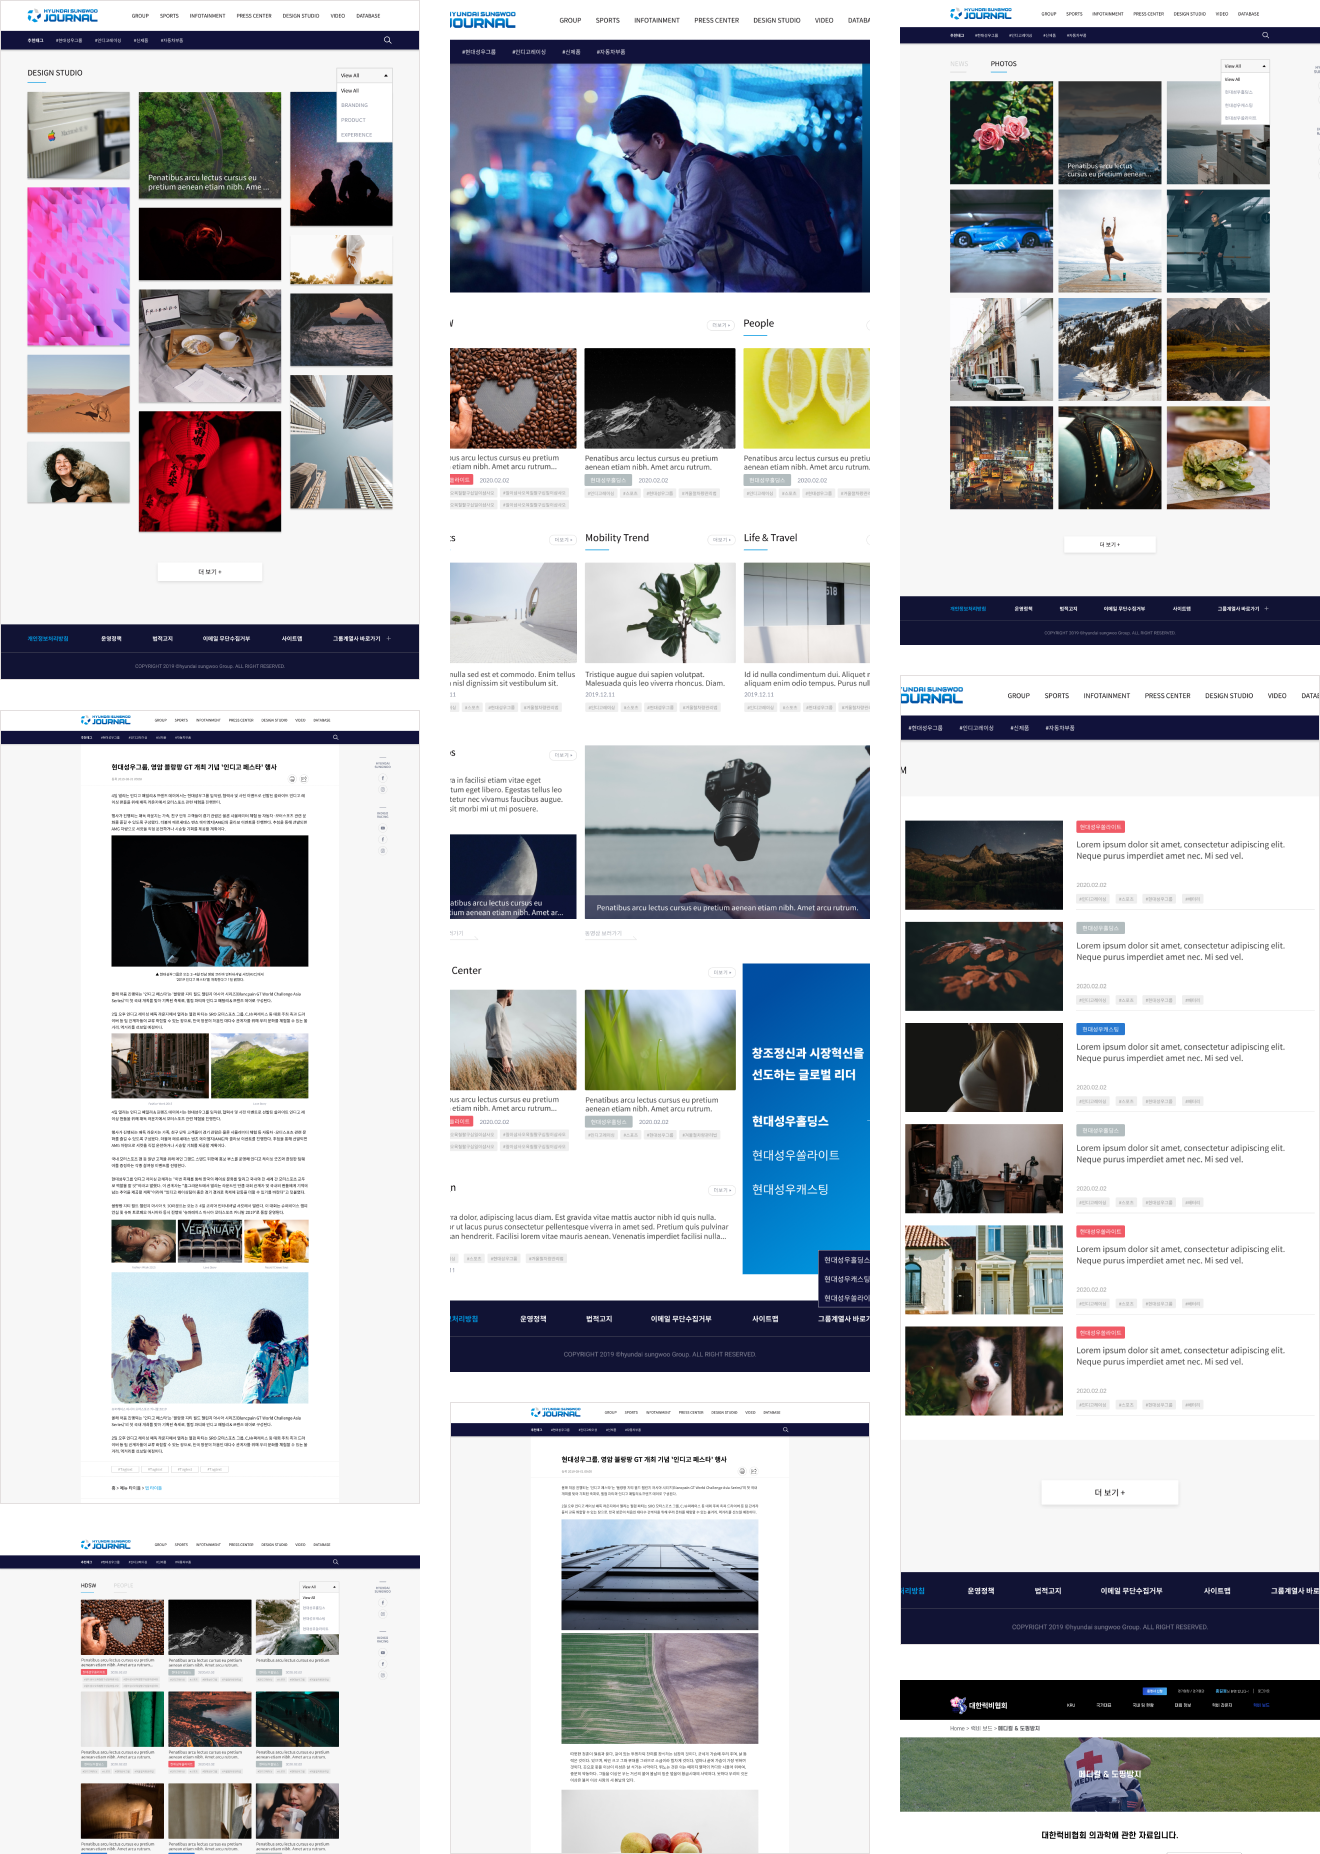Click the search icon on the Design Studio page
1320x1854 pixels.
click(x=387, y=40)
